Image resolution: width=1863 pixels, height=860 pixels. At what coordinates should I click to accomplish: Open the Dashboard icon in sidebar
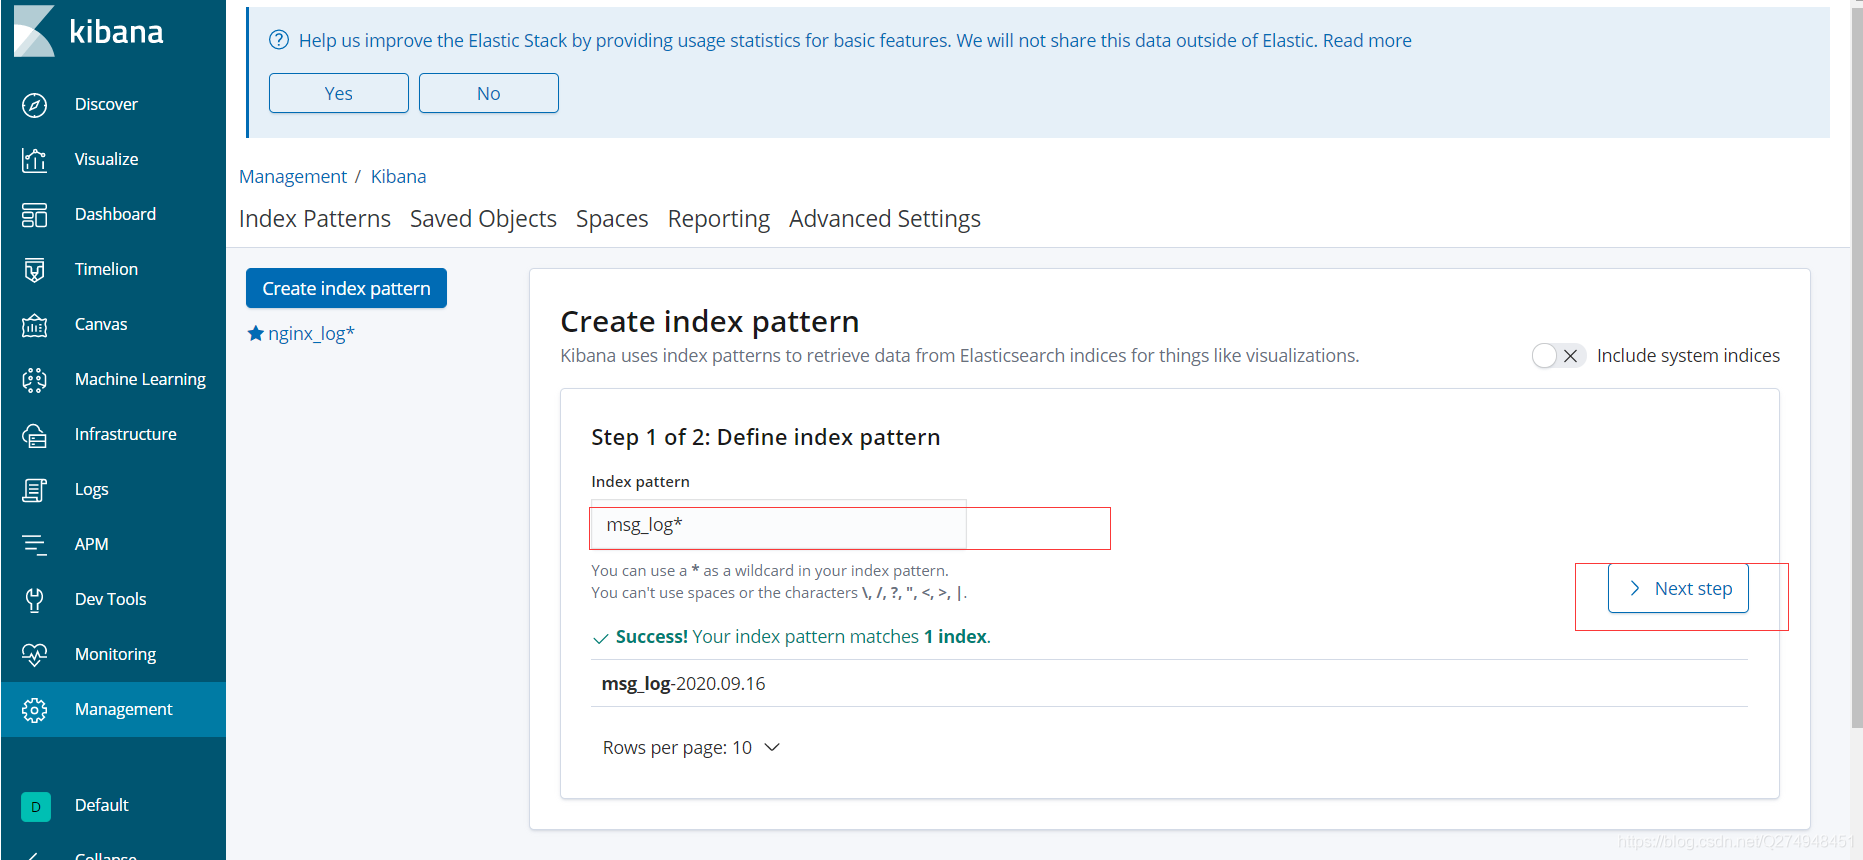click(35, 215)
